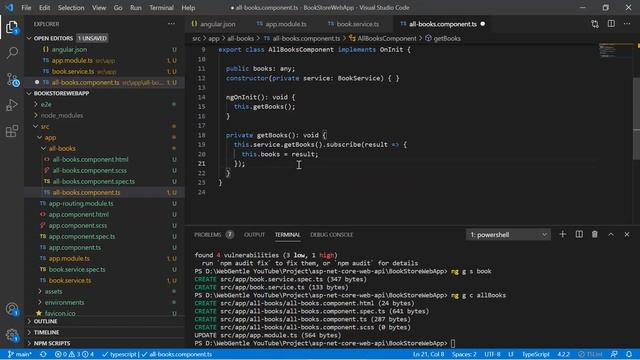640x360 pixels.
Task: Click the main branch indicator in status bar
Action: 20,354
